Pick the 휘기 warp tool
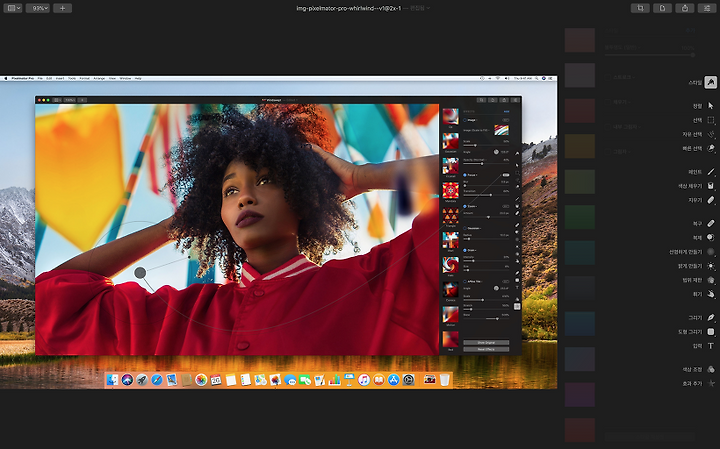This screenshot has width=720, height=449. click(711, 294)
